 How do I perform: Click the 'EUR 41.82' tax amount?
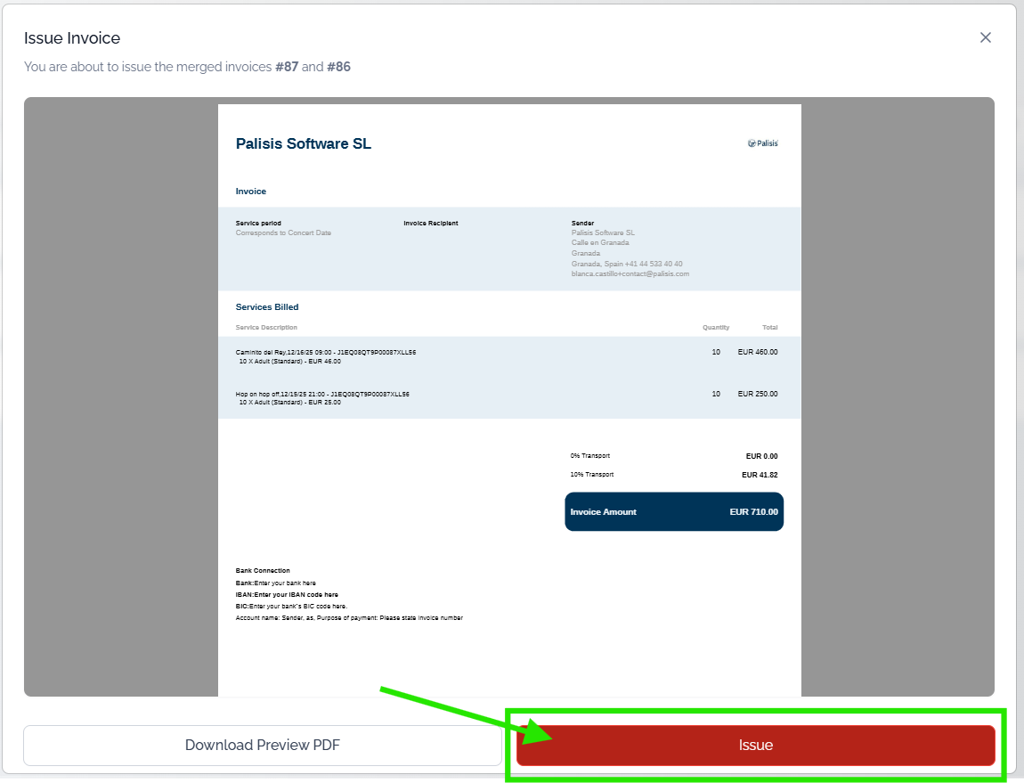click(x=760, y=475)
